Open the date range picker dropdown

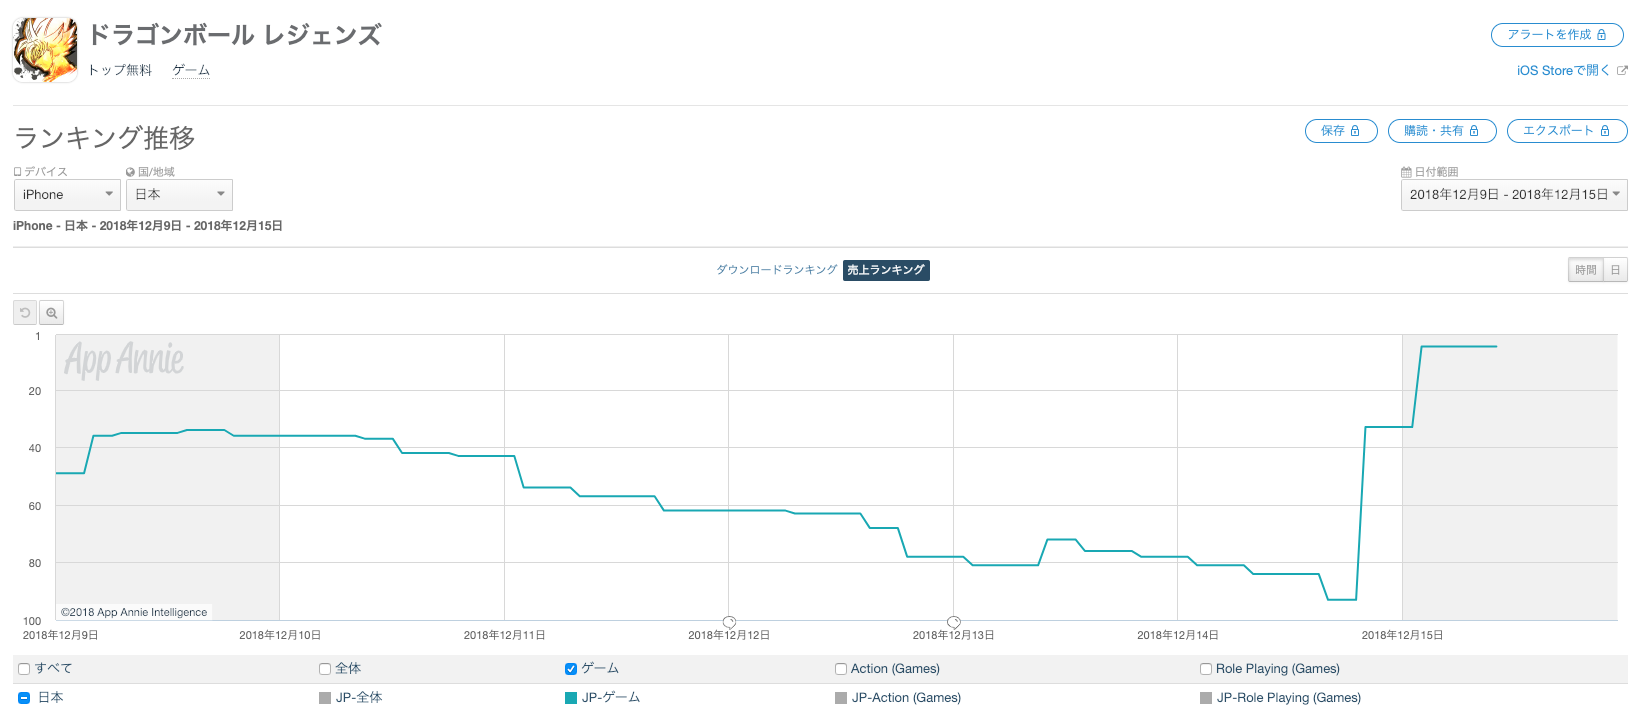1514,195
